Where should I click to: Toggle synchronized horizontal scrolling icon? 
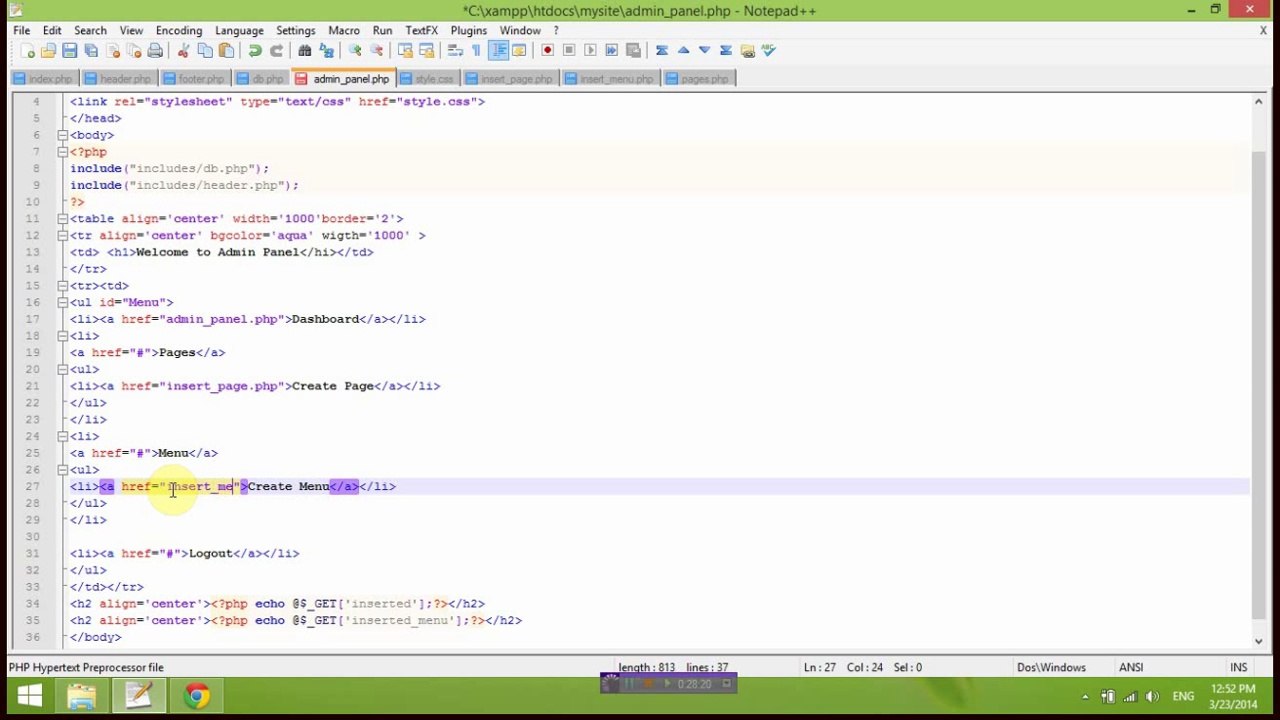(x=426, y=50)
